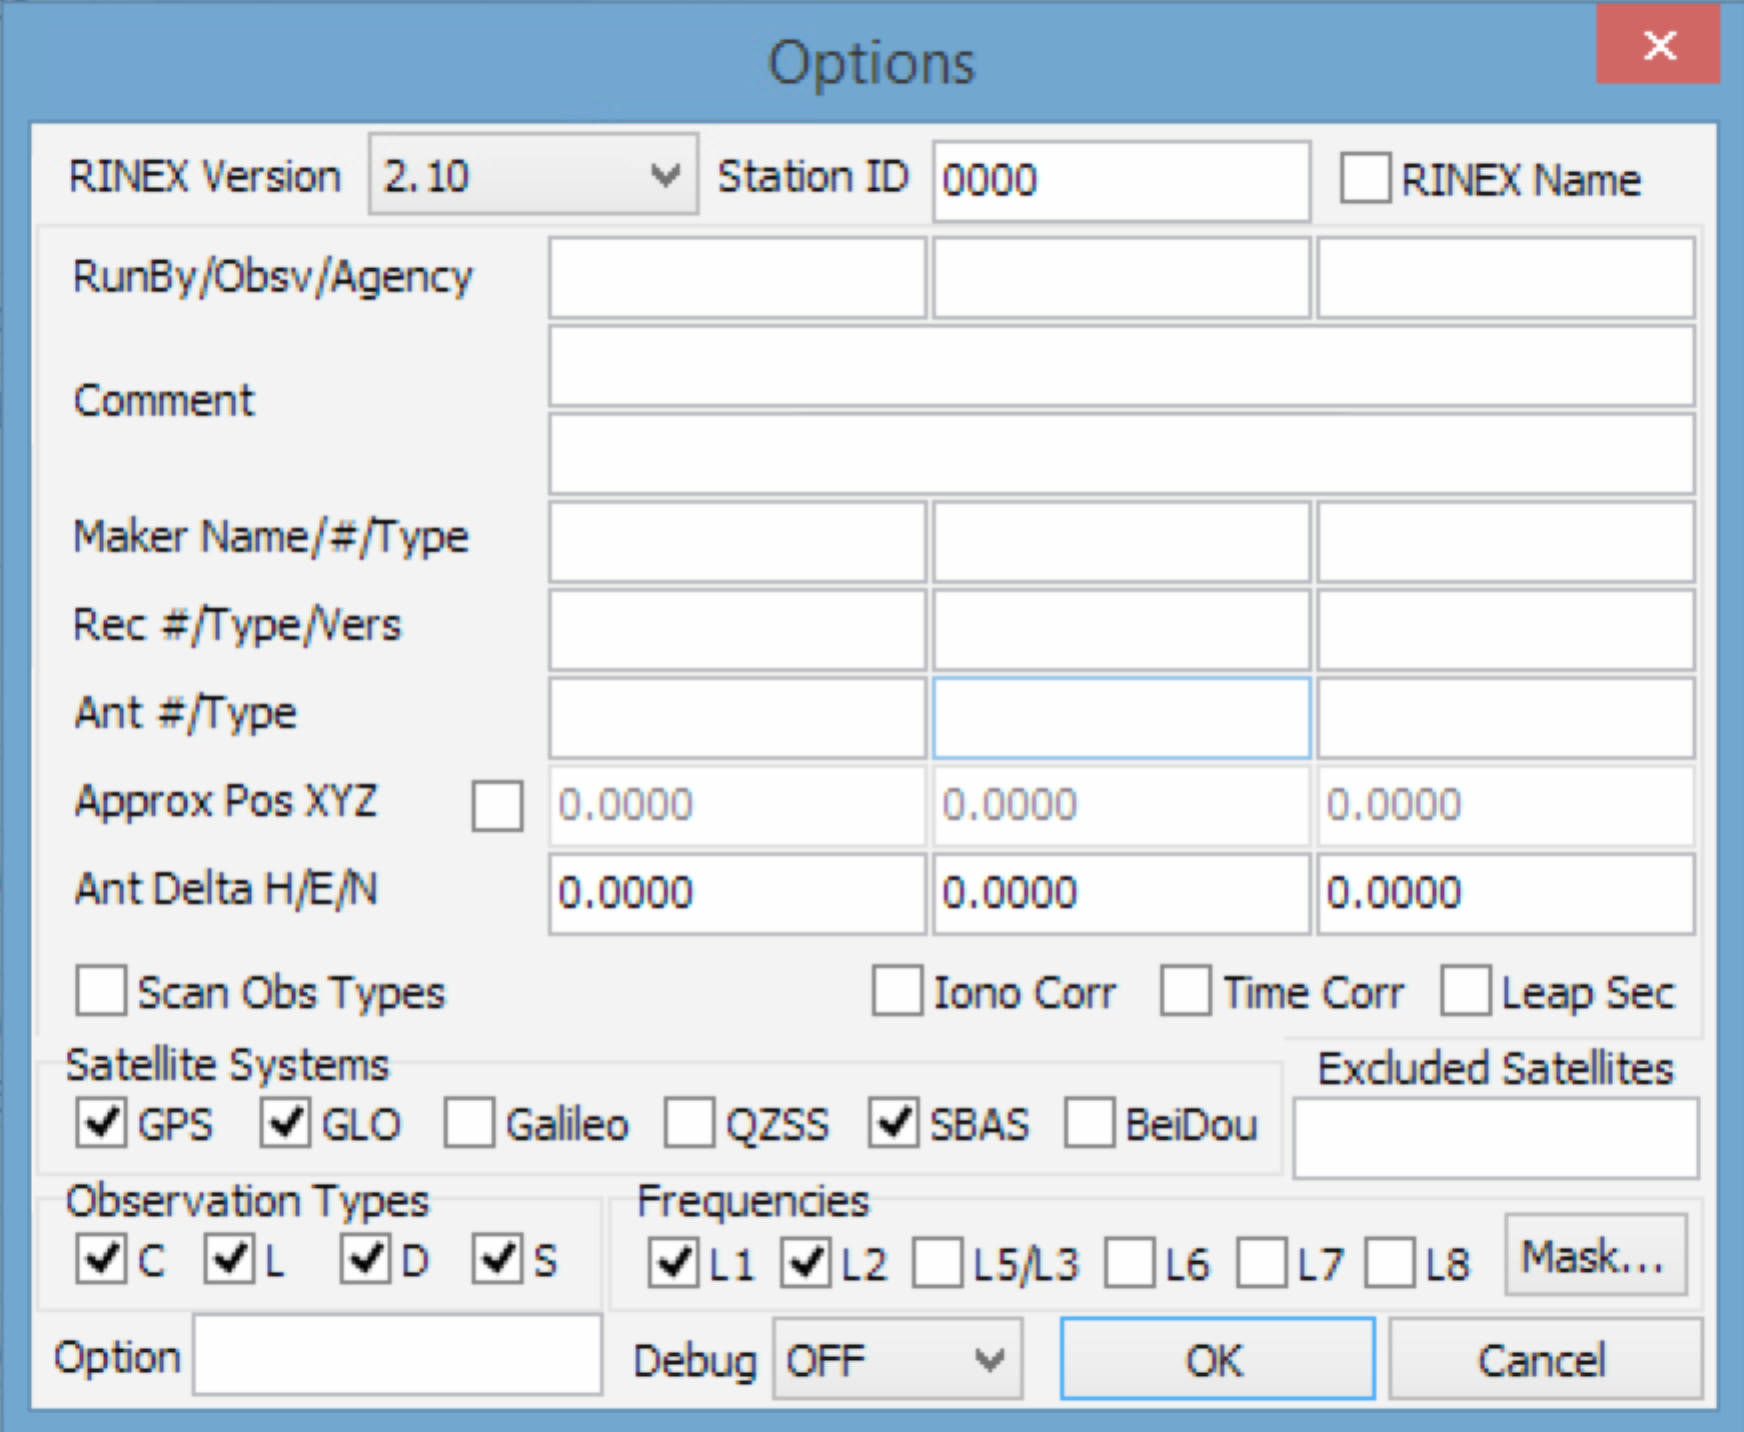The image size is (1744, 1432).
Task: Open the RINEX Version dropdown
Action: coord(533,175)
